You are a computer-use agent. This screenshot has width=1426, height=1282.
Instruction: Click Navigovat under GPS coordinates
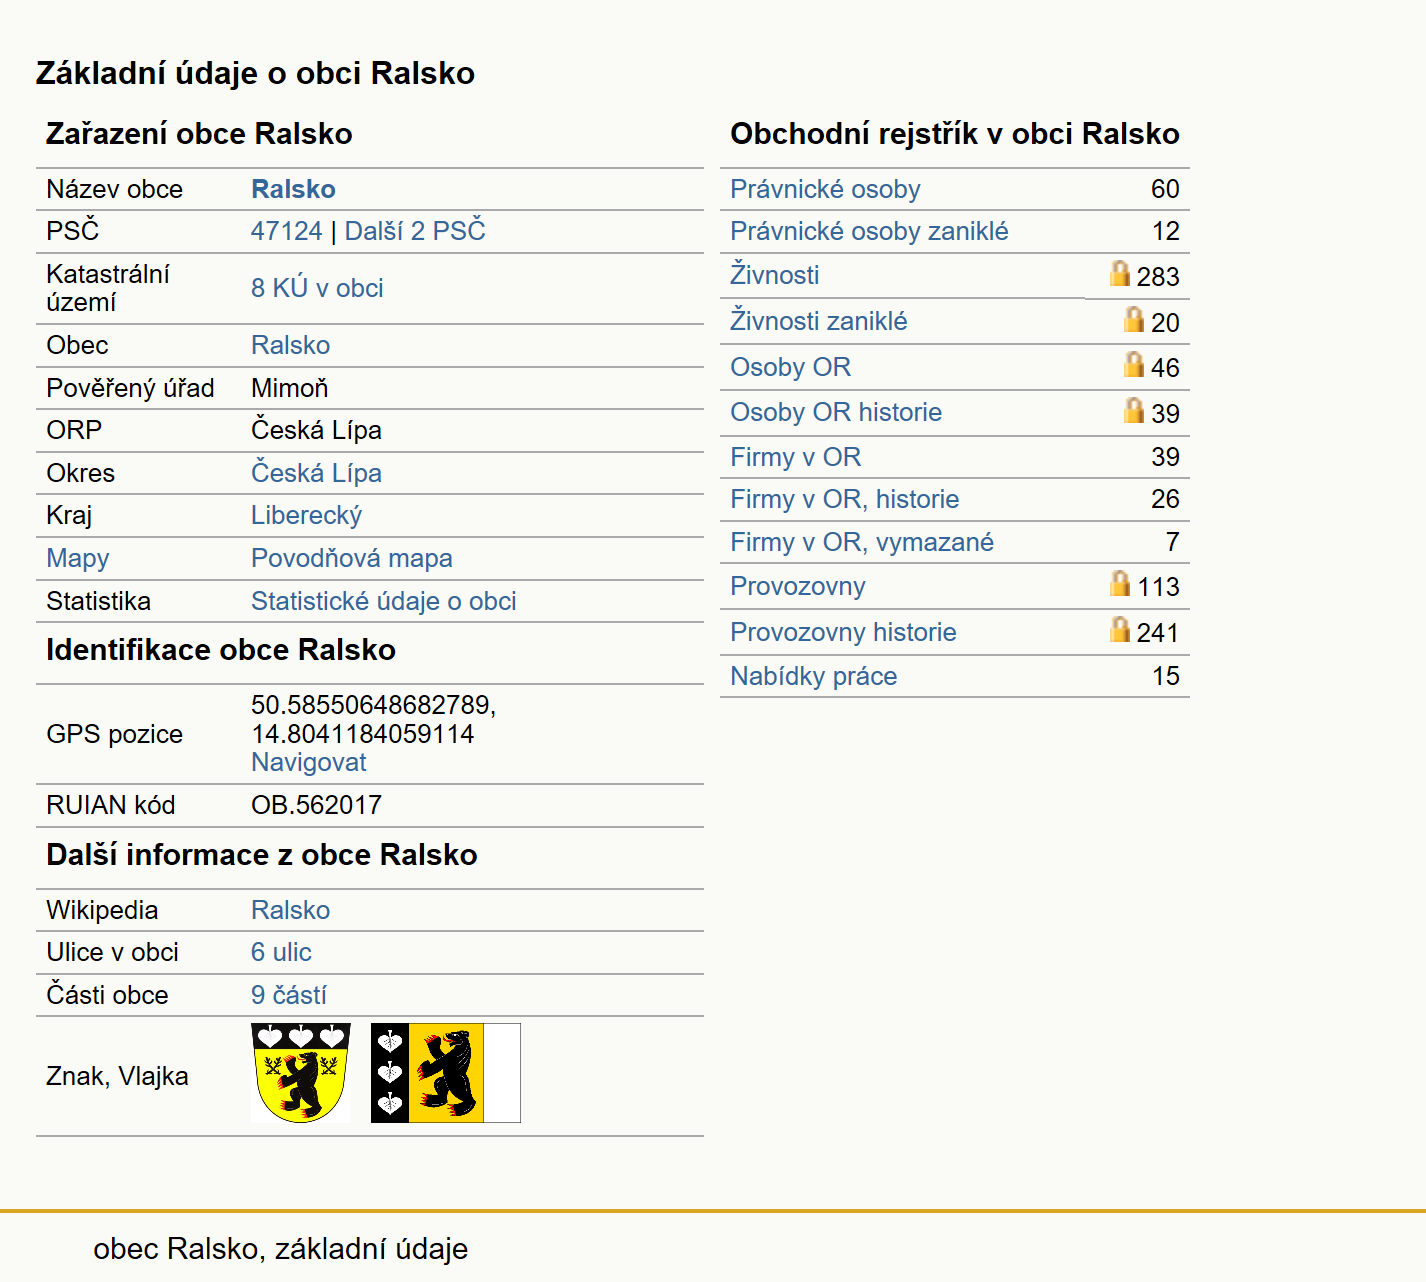click(x=309, y=762)
